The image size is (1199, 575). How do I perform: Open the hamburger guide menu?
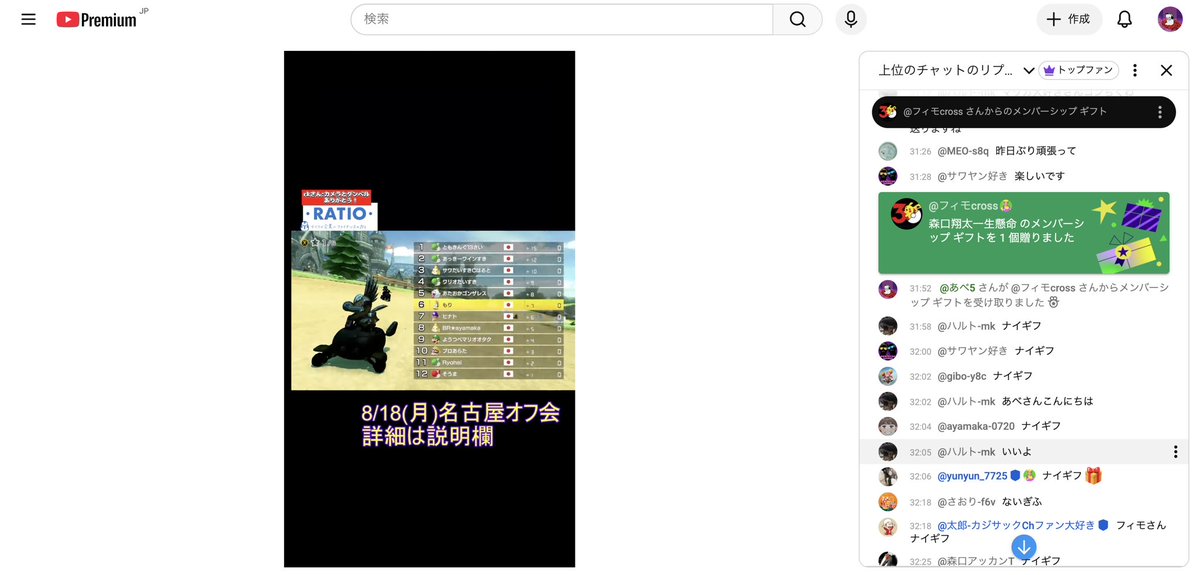(x=28, y=19)
